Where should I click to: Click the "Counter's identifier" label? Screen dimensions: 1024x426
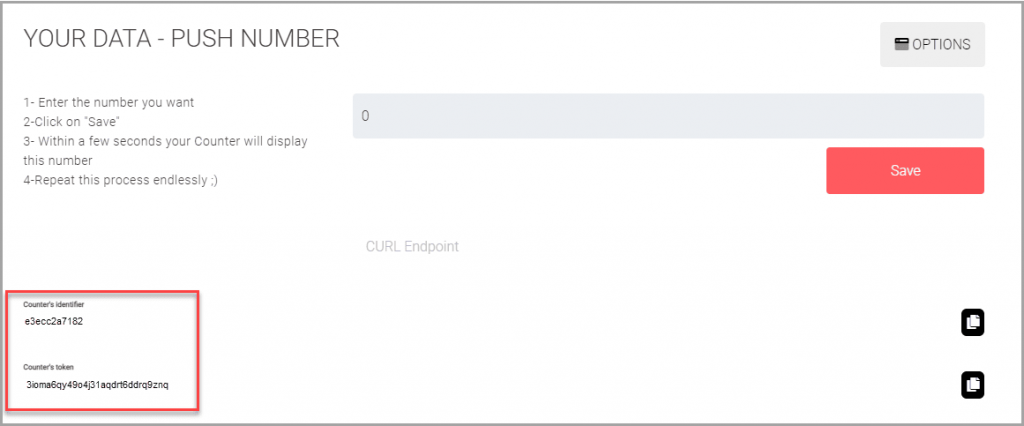pos(54,304)
